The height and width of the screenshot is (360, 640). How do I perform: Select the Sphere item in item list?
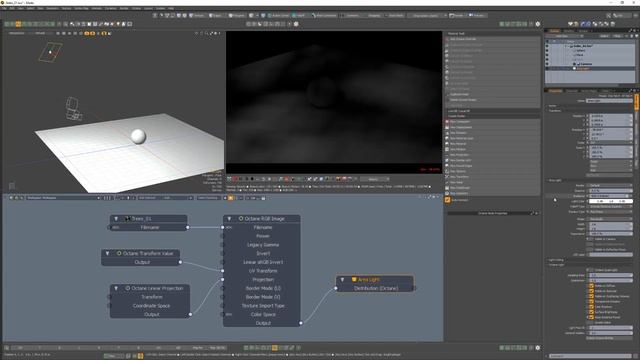coord(580,51)
